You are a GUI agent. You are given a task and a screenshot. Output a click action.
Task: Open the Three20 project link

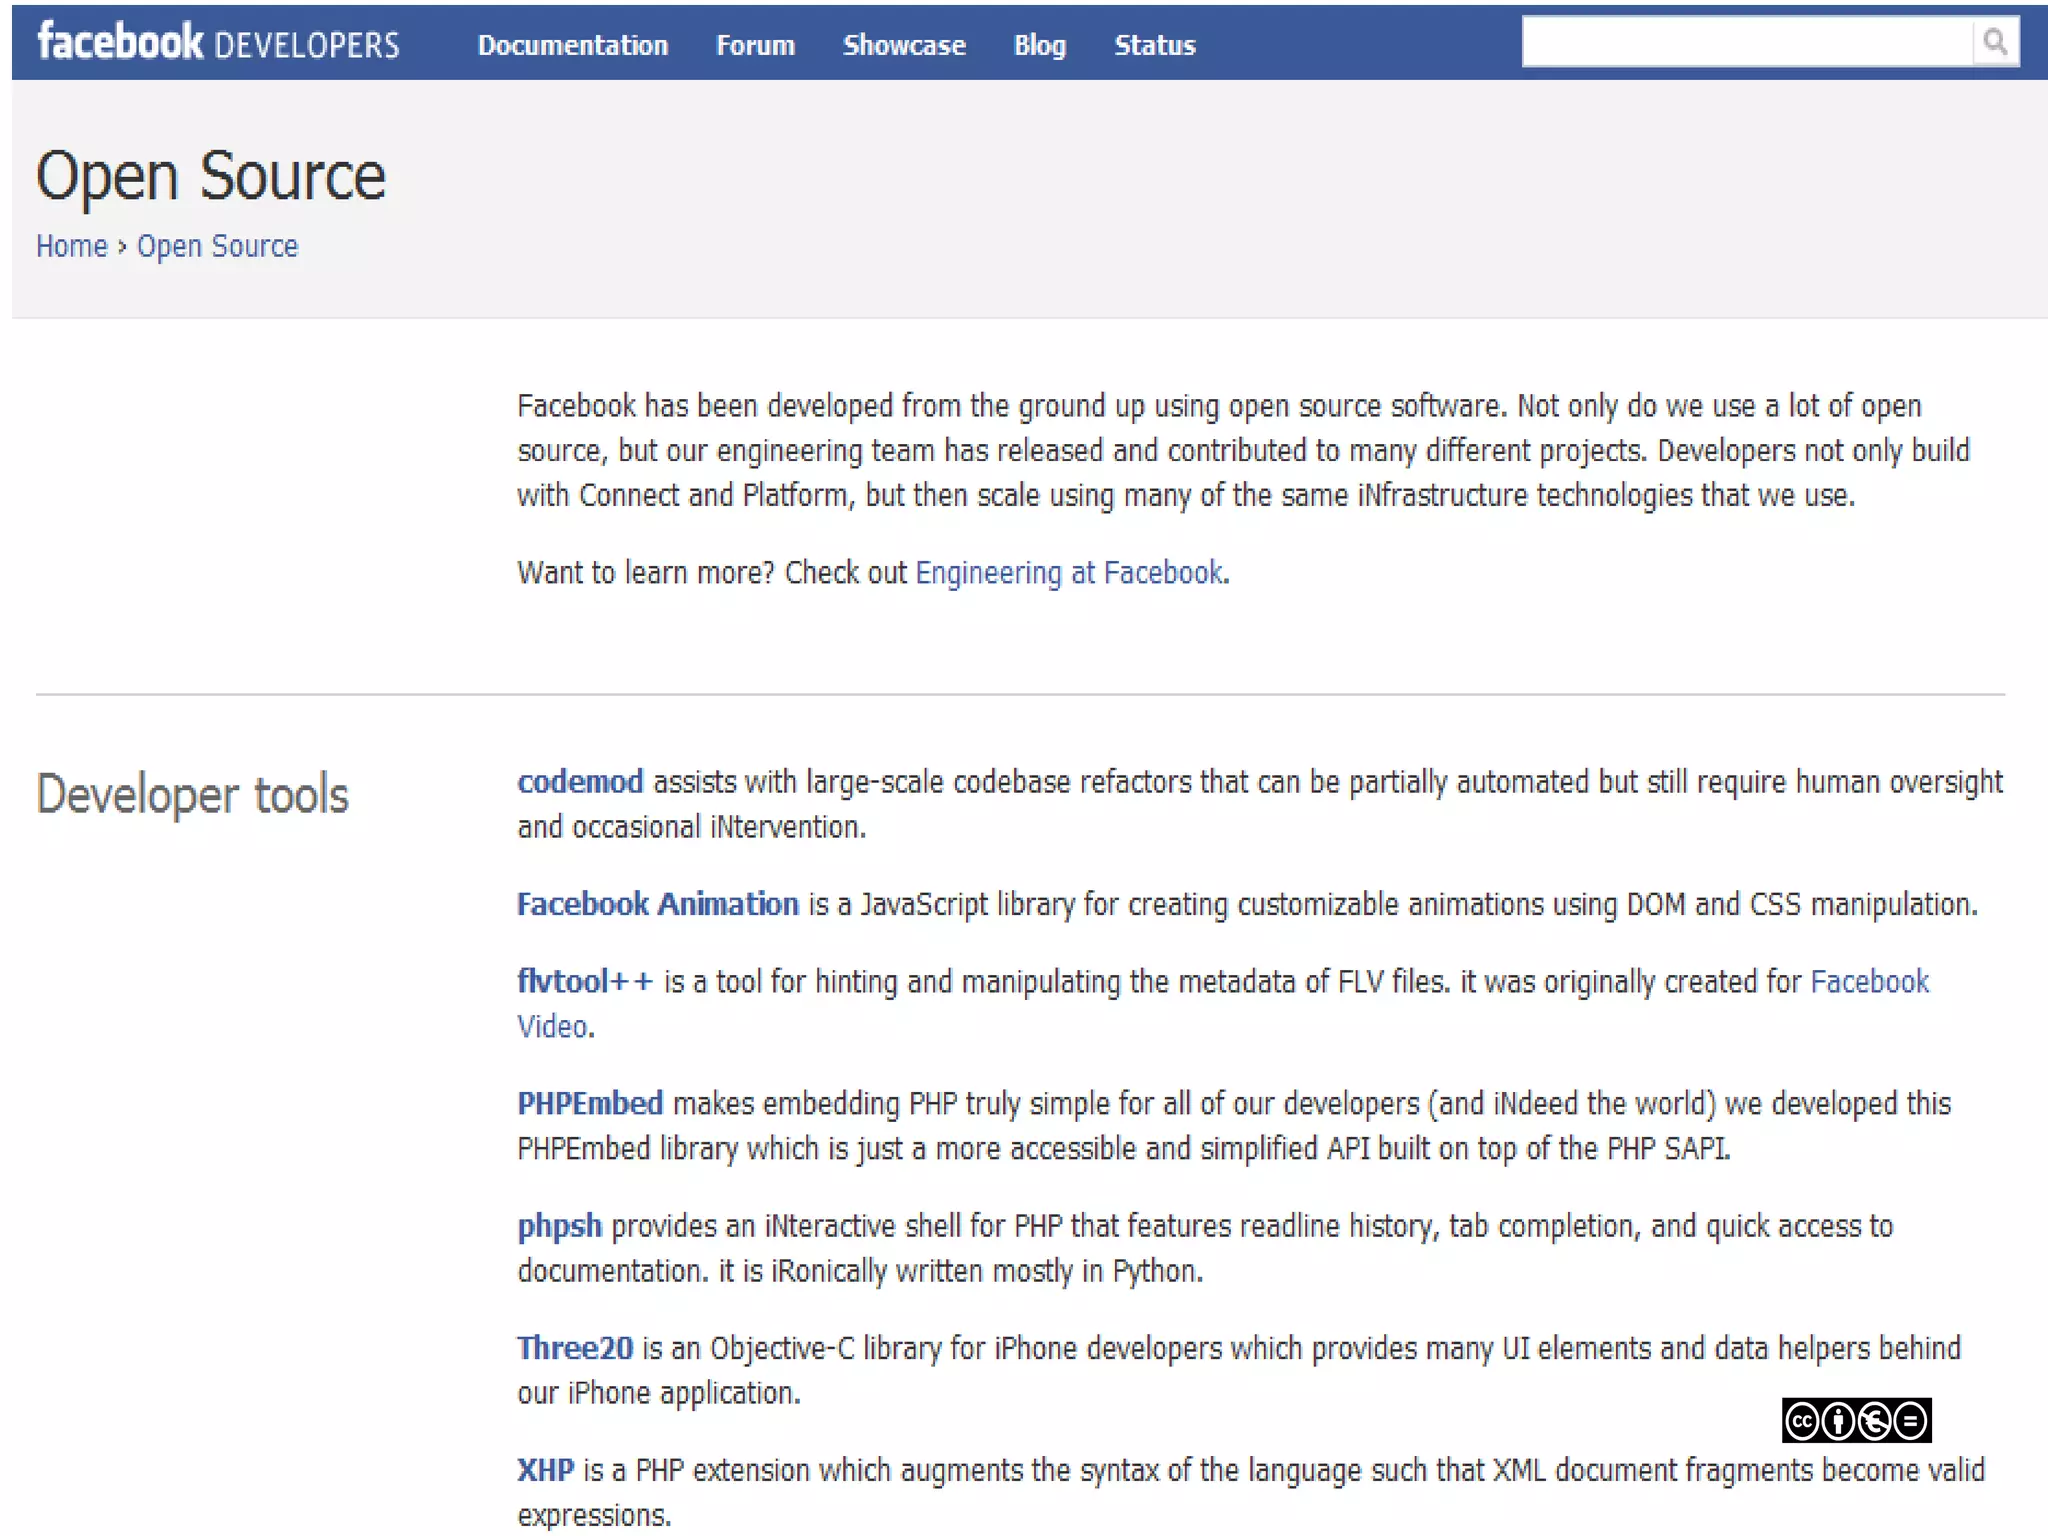(x=574, y=1348)
